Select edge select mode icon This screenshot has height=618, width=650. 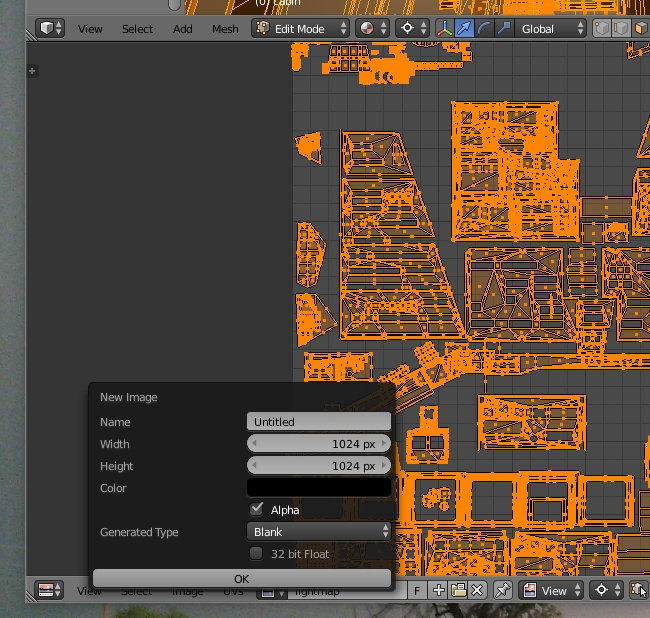[x=621, y=29]
